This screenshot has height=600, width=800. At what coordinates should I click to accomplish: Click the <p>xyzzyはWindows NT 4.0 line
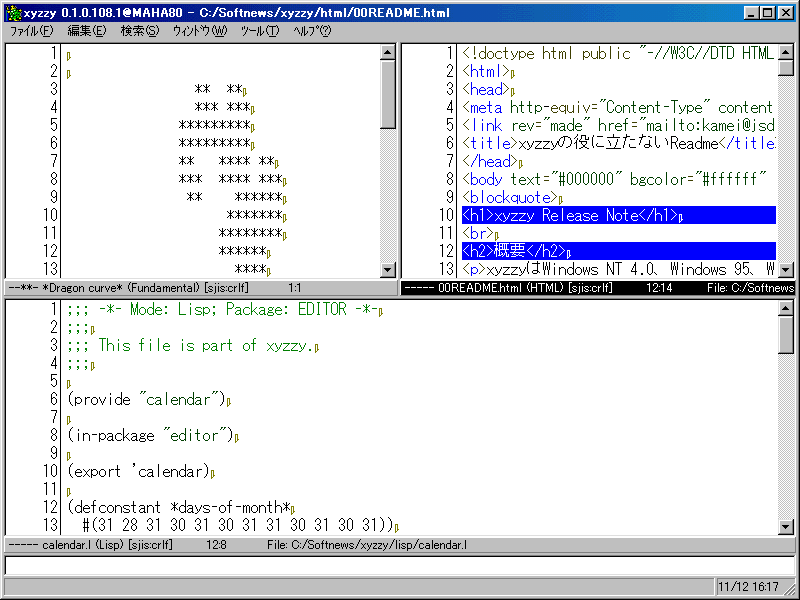[619, 269]
